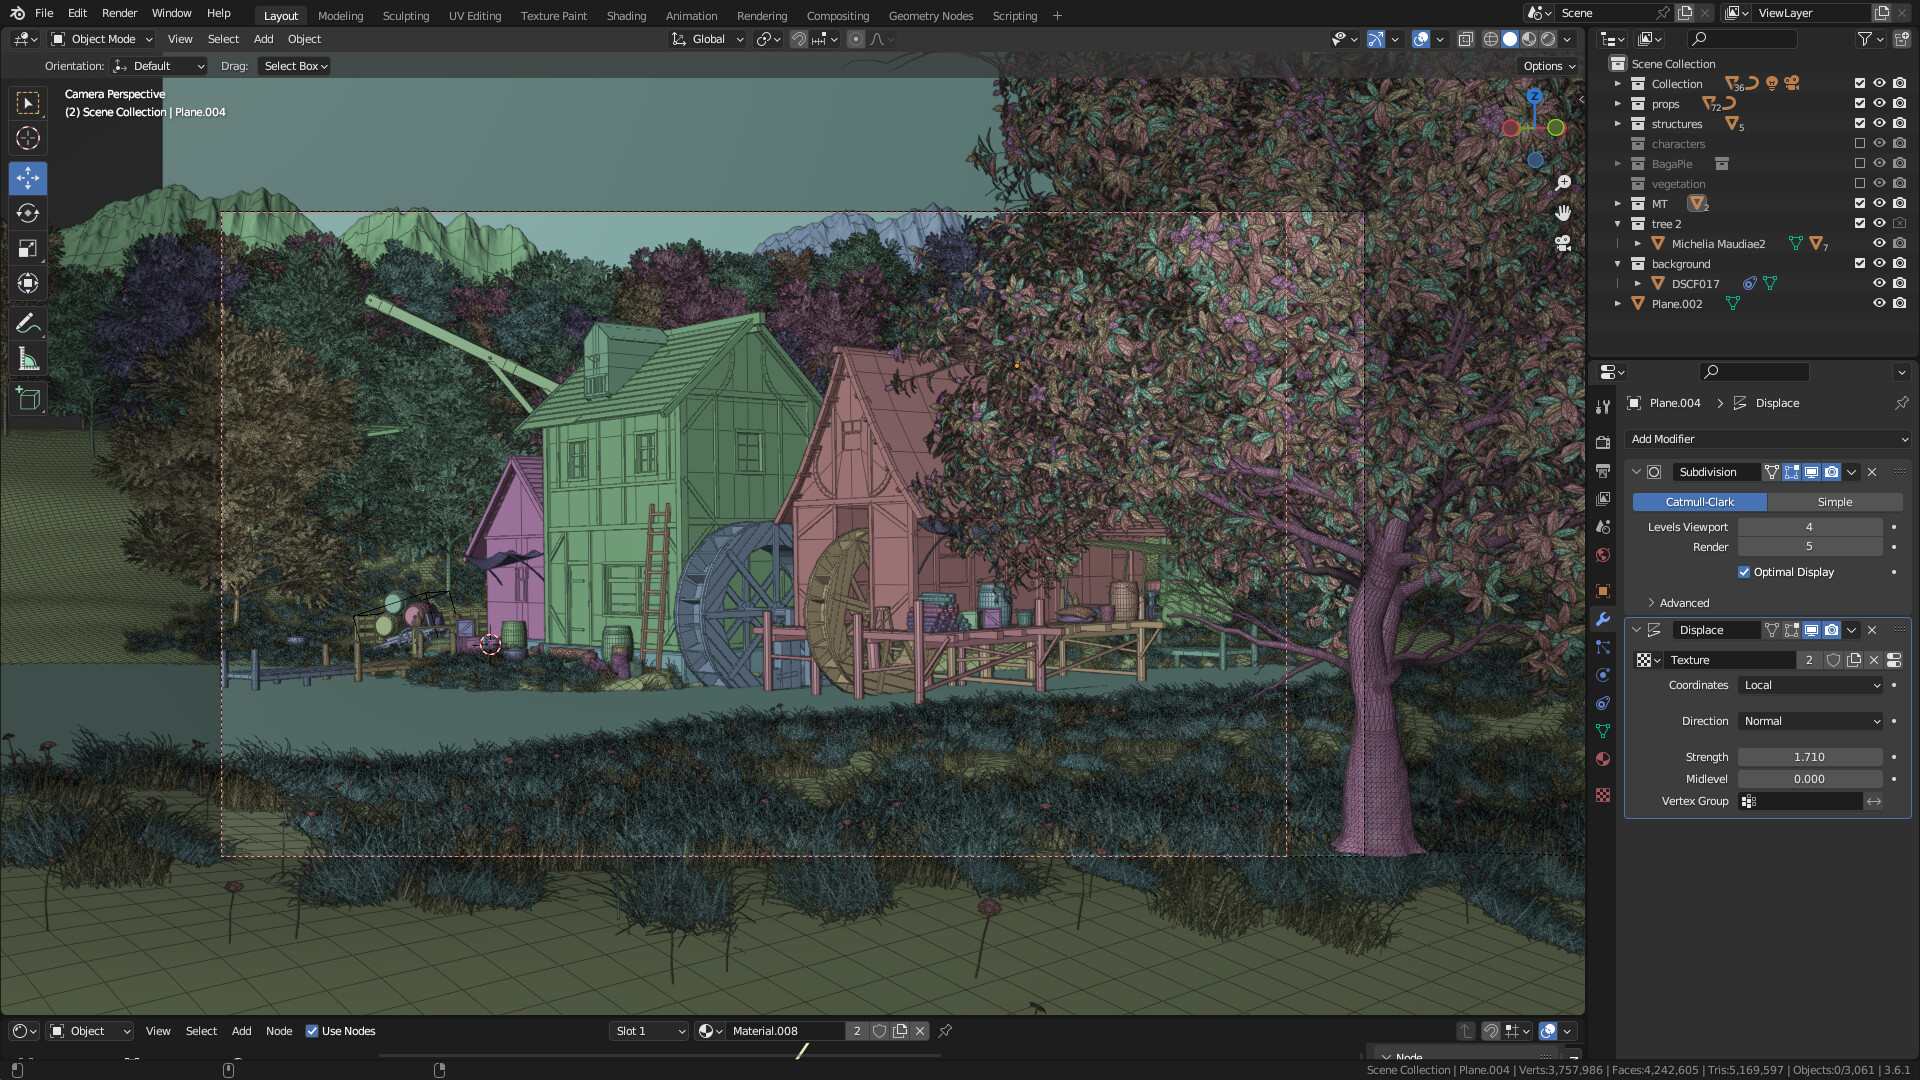Toggle Optimal Display checkbox

point(1744,572)
